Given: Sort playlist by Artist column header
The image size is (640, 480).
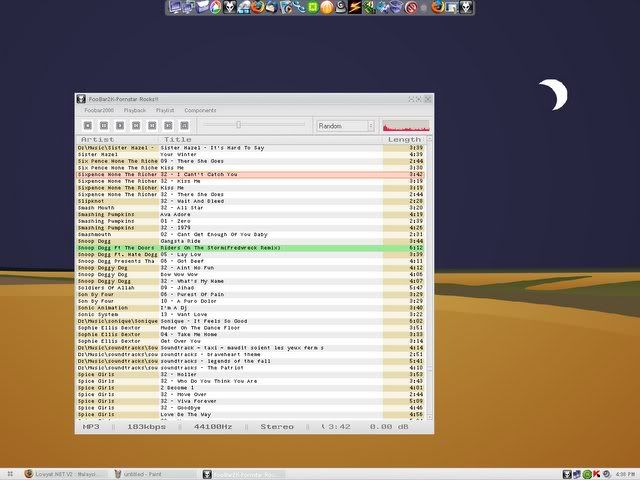Looking at the screenshot, I should click(97, 139).
